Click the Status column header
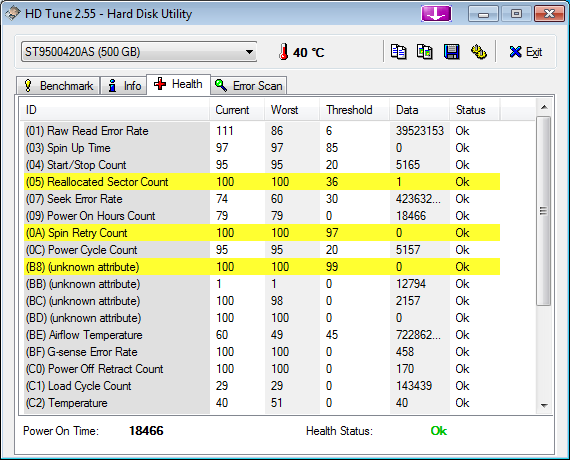Viewport: 571px width, 463px height. [x=475, y=110]
